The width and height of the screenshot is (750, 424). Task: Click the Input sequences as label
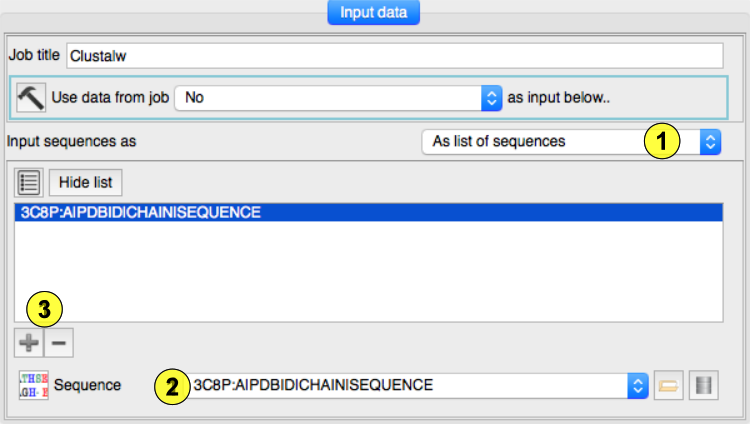tap(71, 141)
